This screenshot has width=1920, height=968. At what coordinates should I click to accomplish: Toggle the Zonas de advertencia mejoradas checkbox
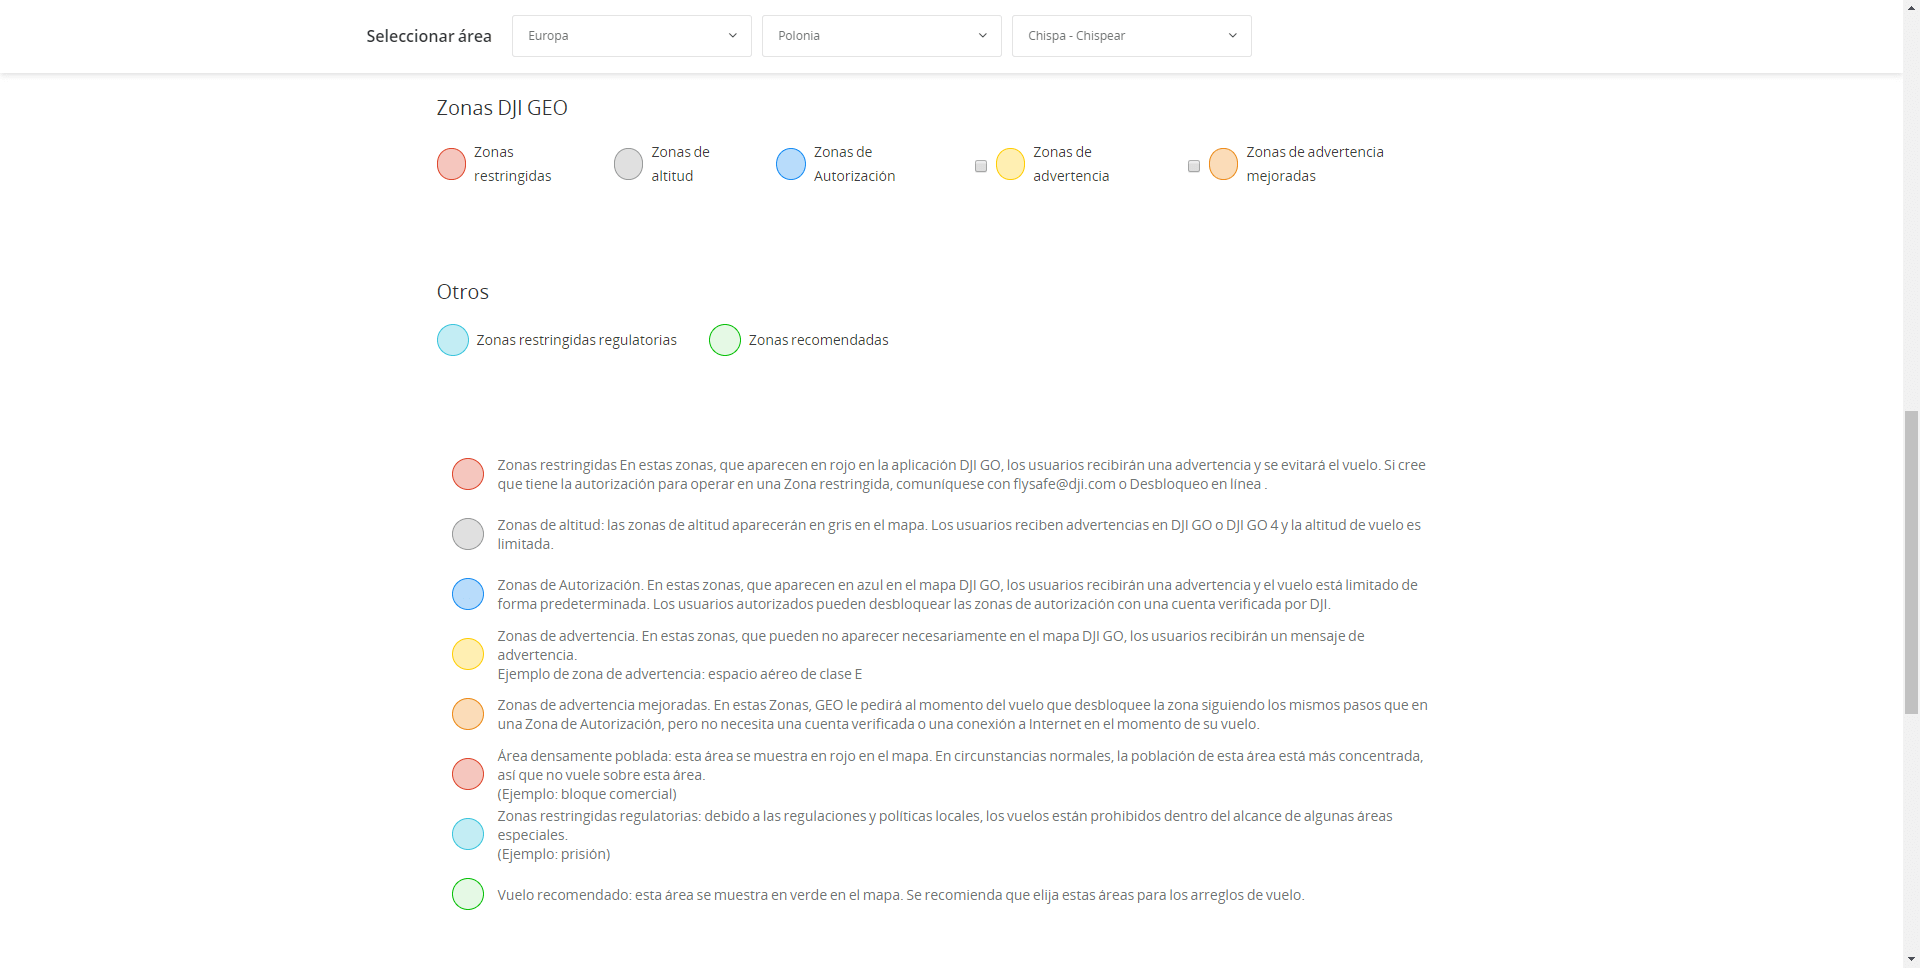tap(1194, 166)
